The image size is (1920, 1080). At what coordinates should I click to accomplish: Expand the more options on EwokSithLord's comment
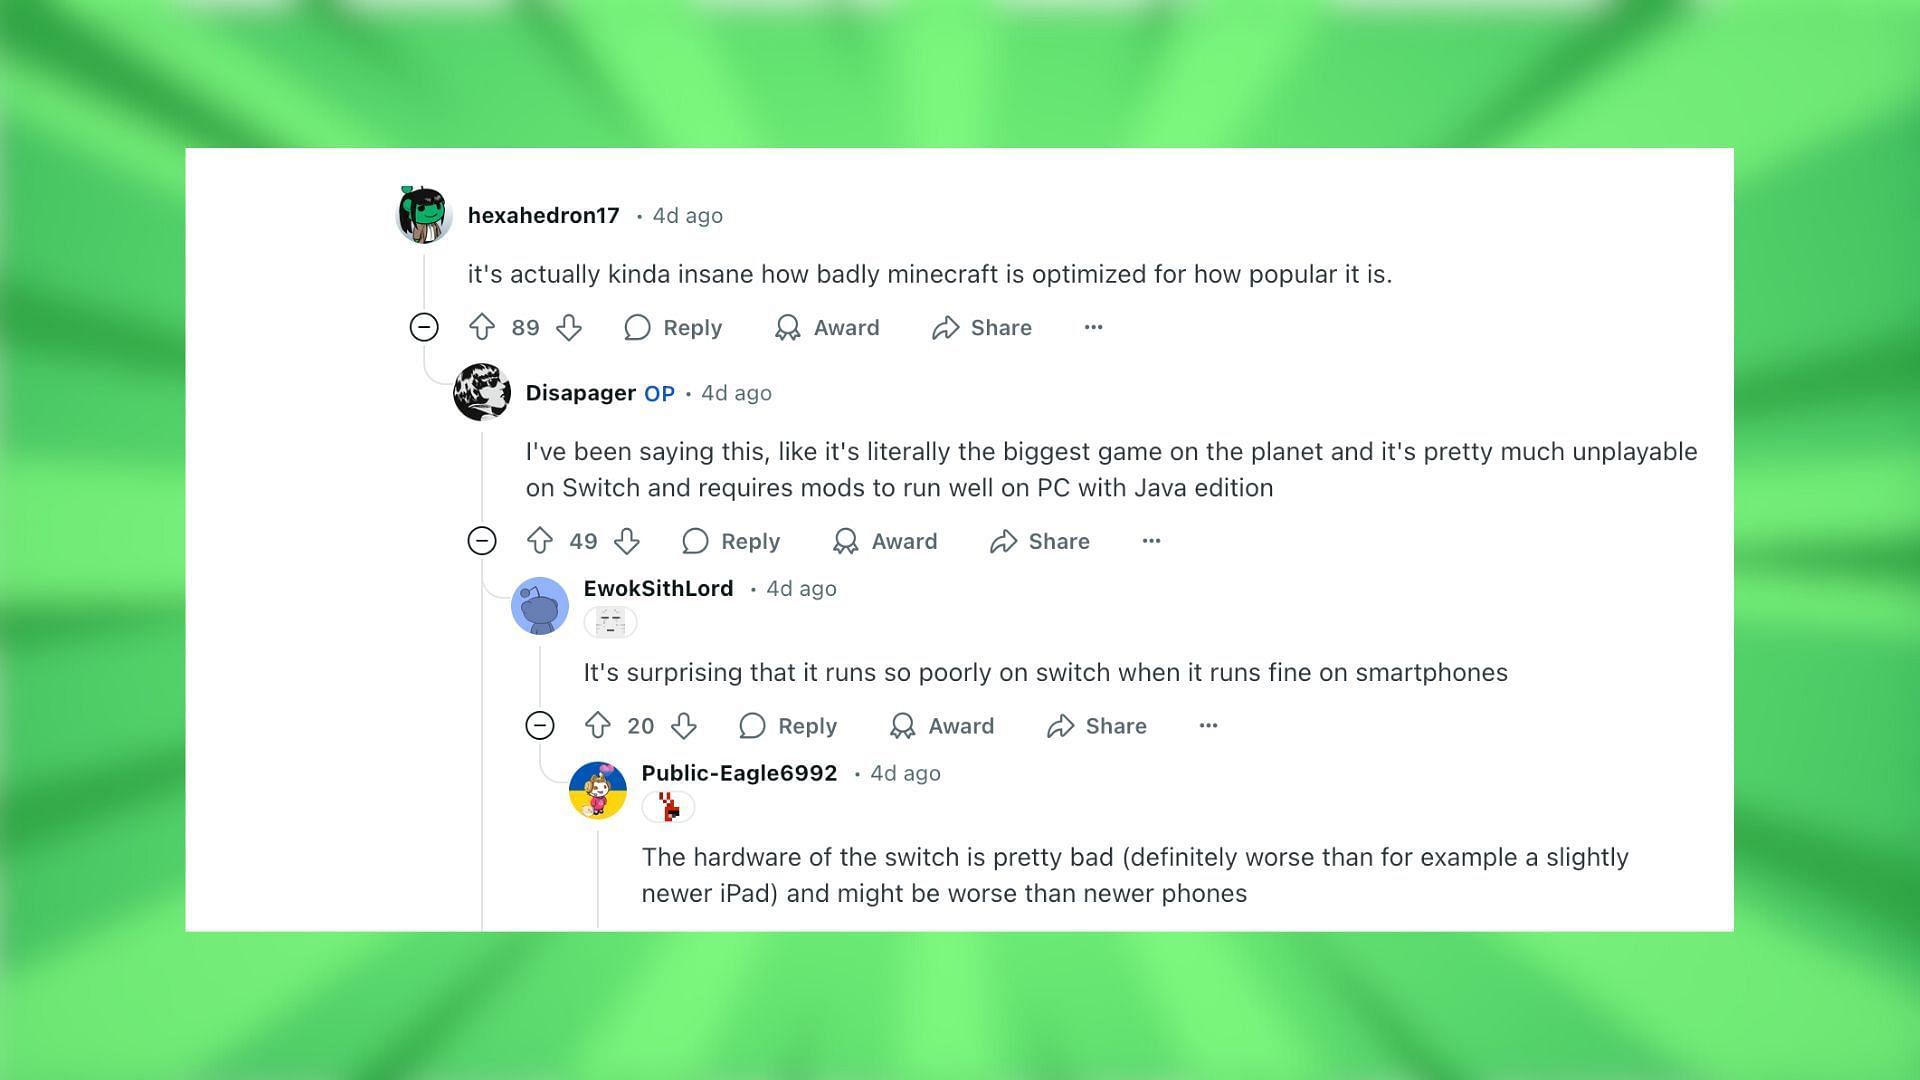1208,724
